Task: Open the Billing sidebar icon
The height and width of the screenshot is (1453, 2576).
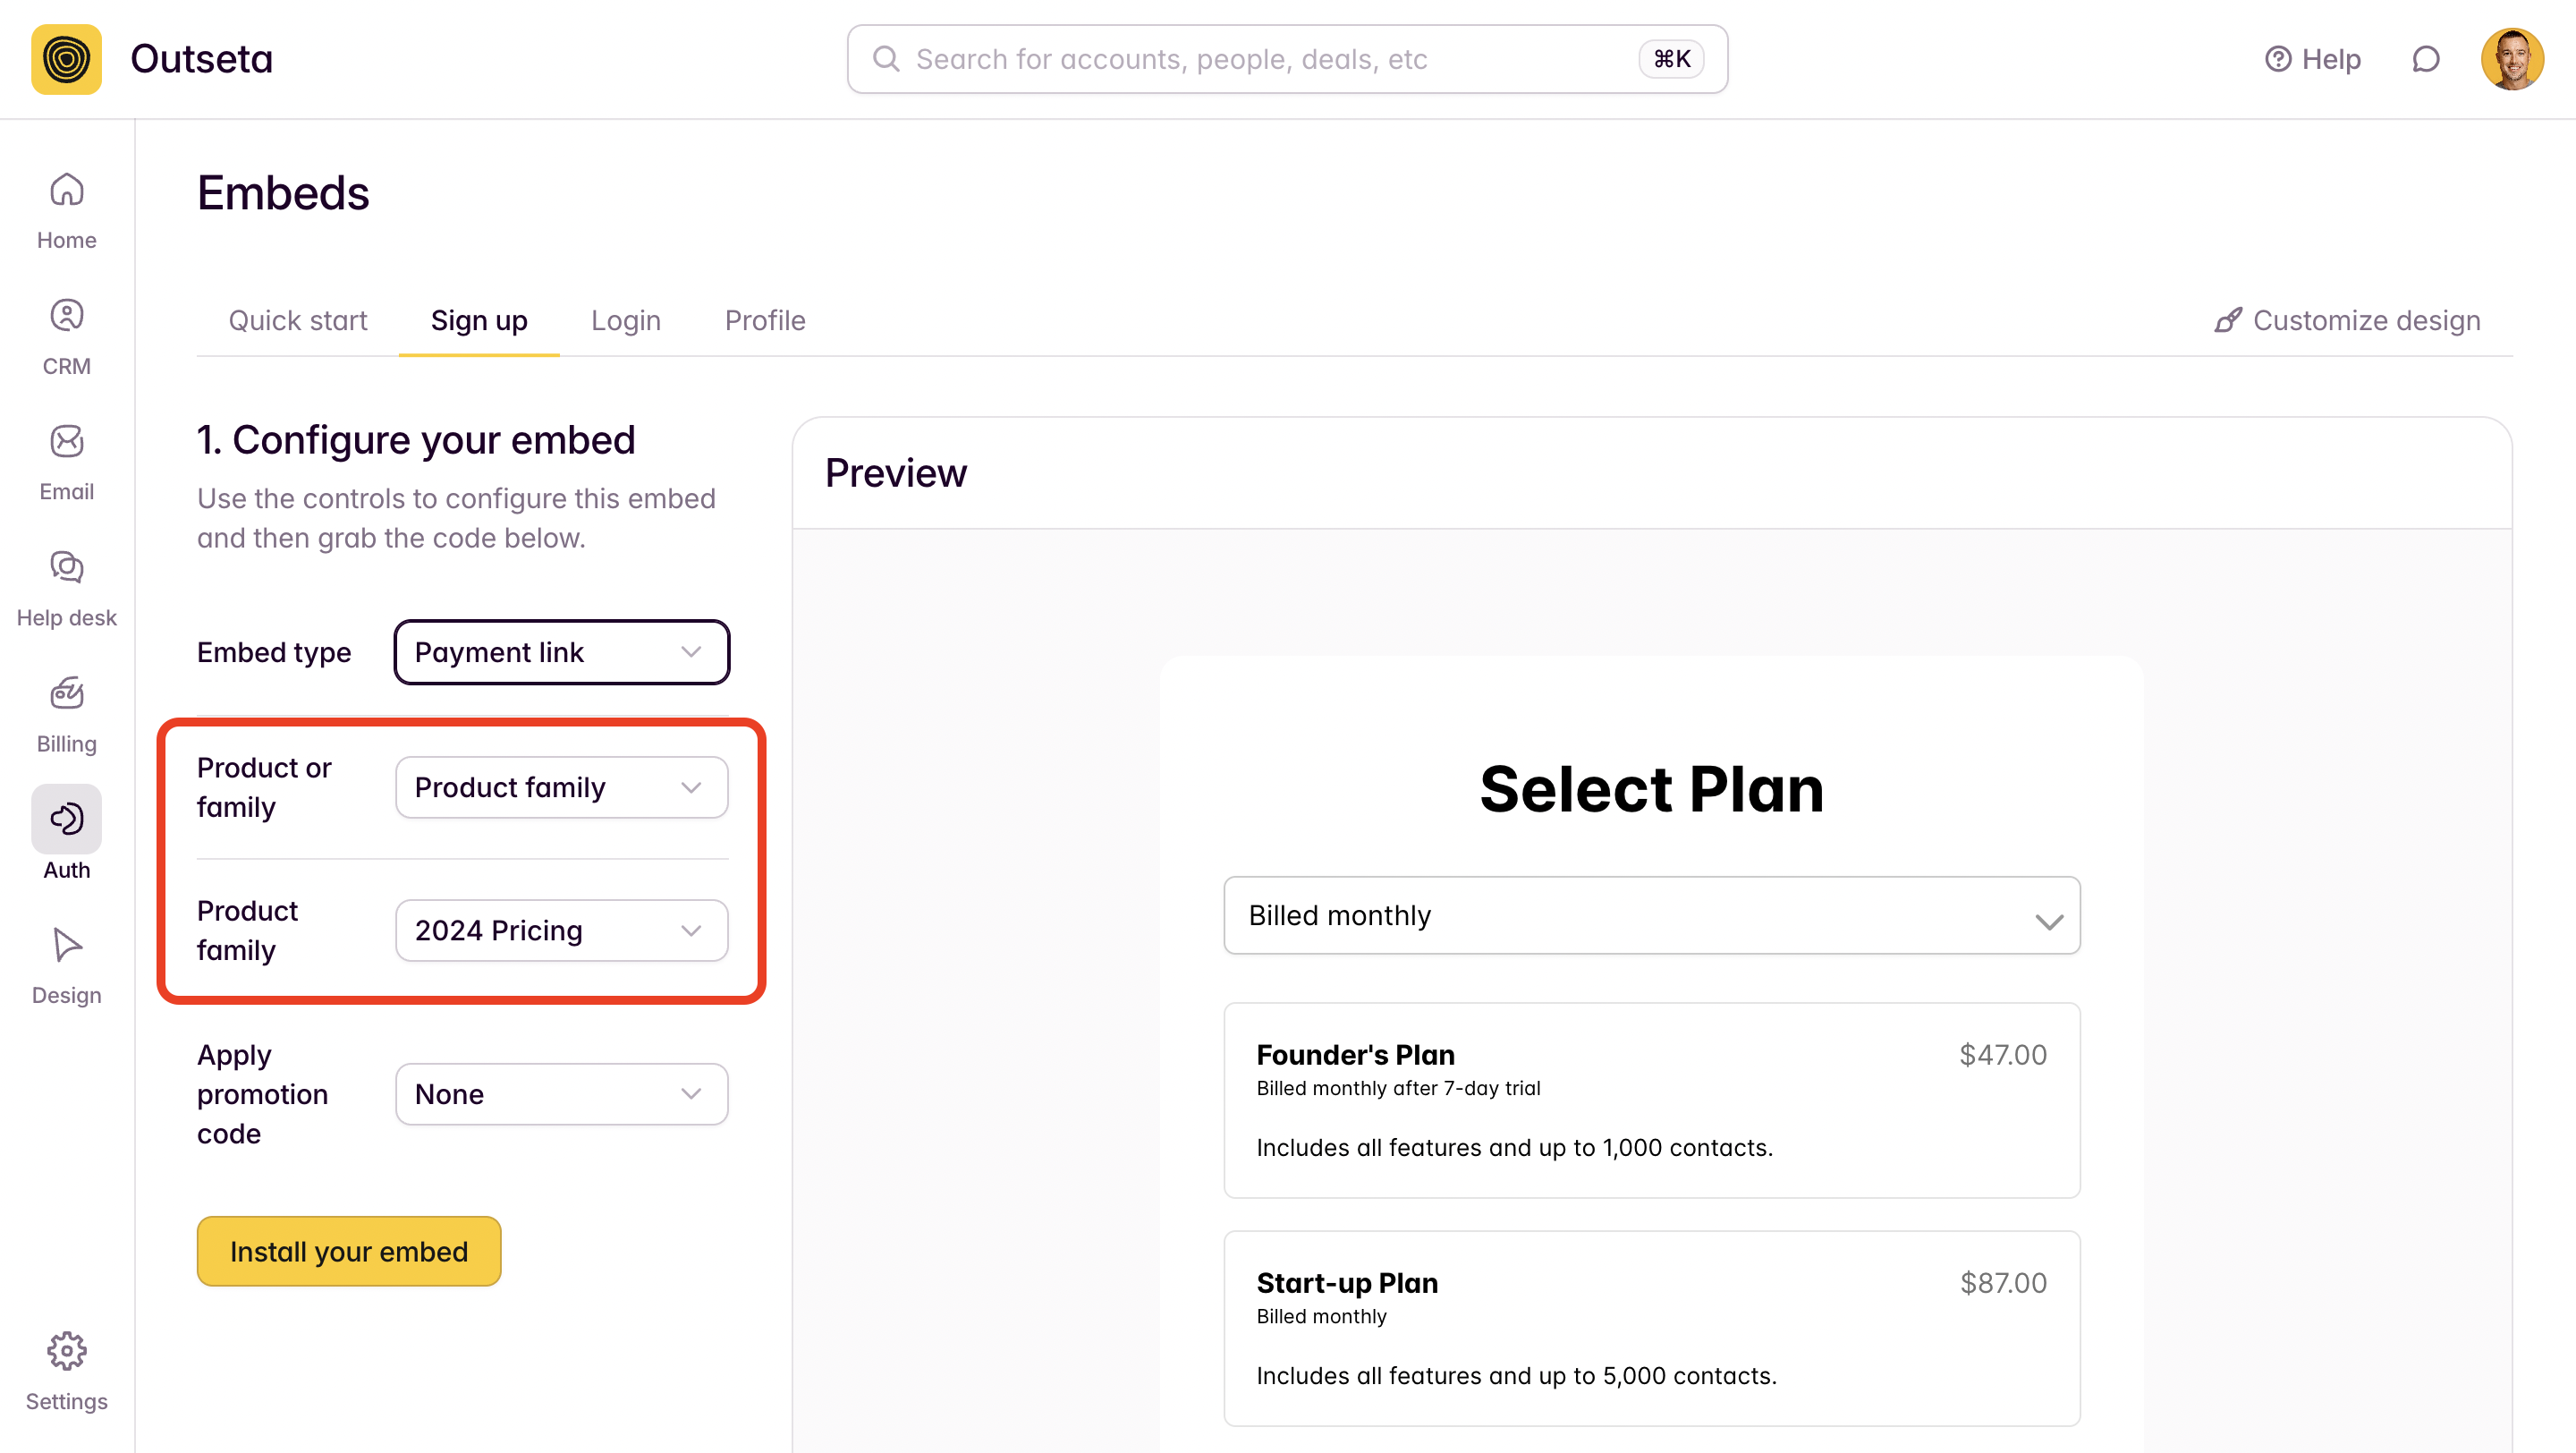Action: pos(66,693)
